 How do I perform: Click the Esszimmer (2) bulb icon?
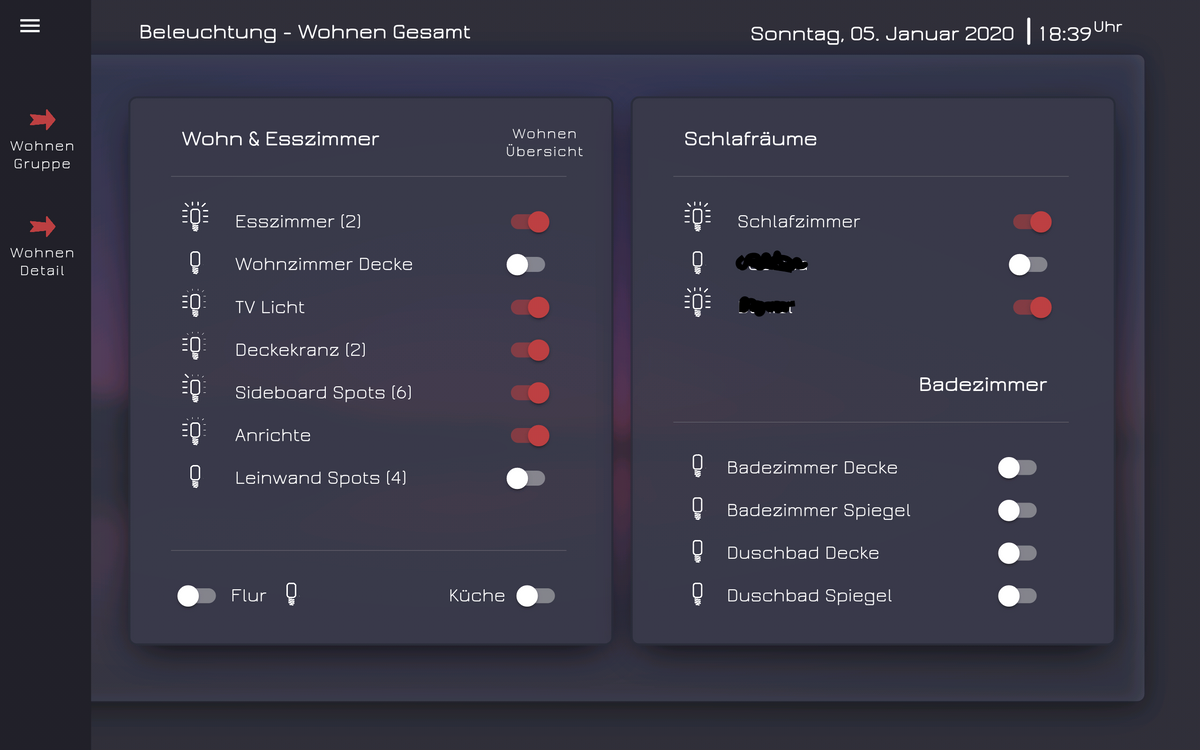195,217
